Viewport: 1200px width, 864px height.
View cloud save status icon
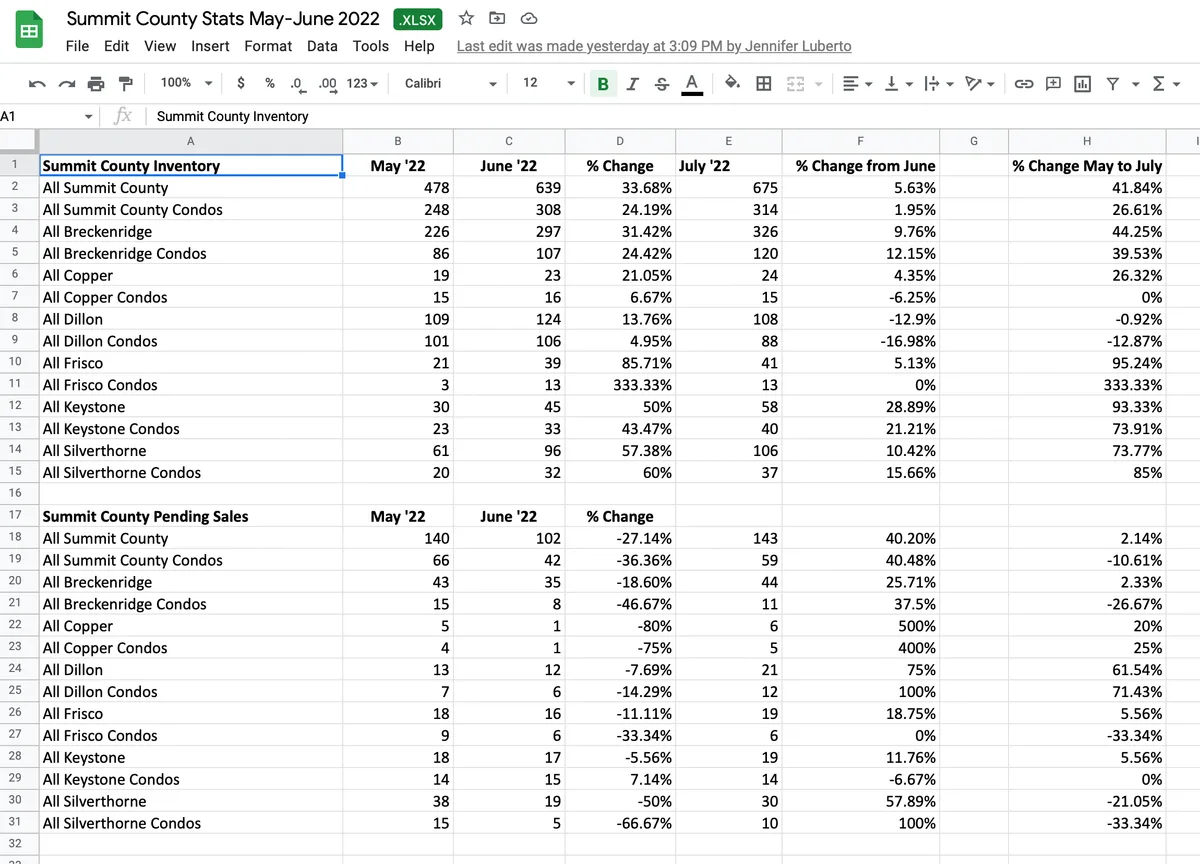(529, 18)
